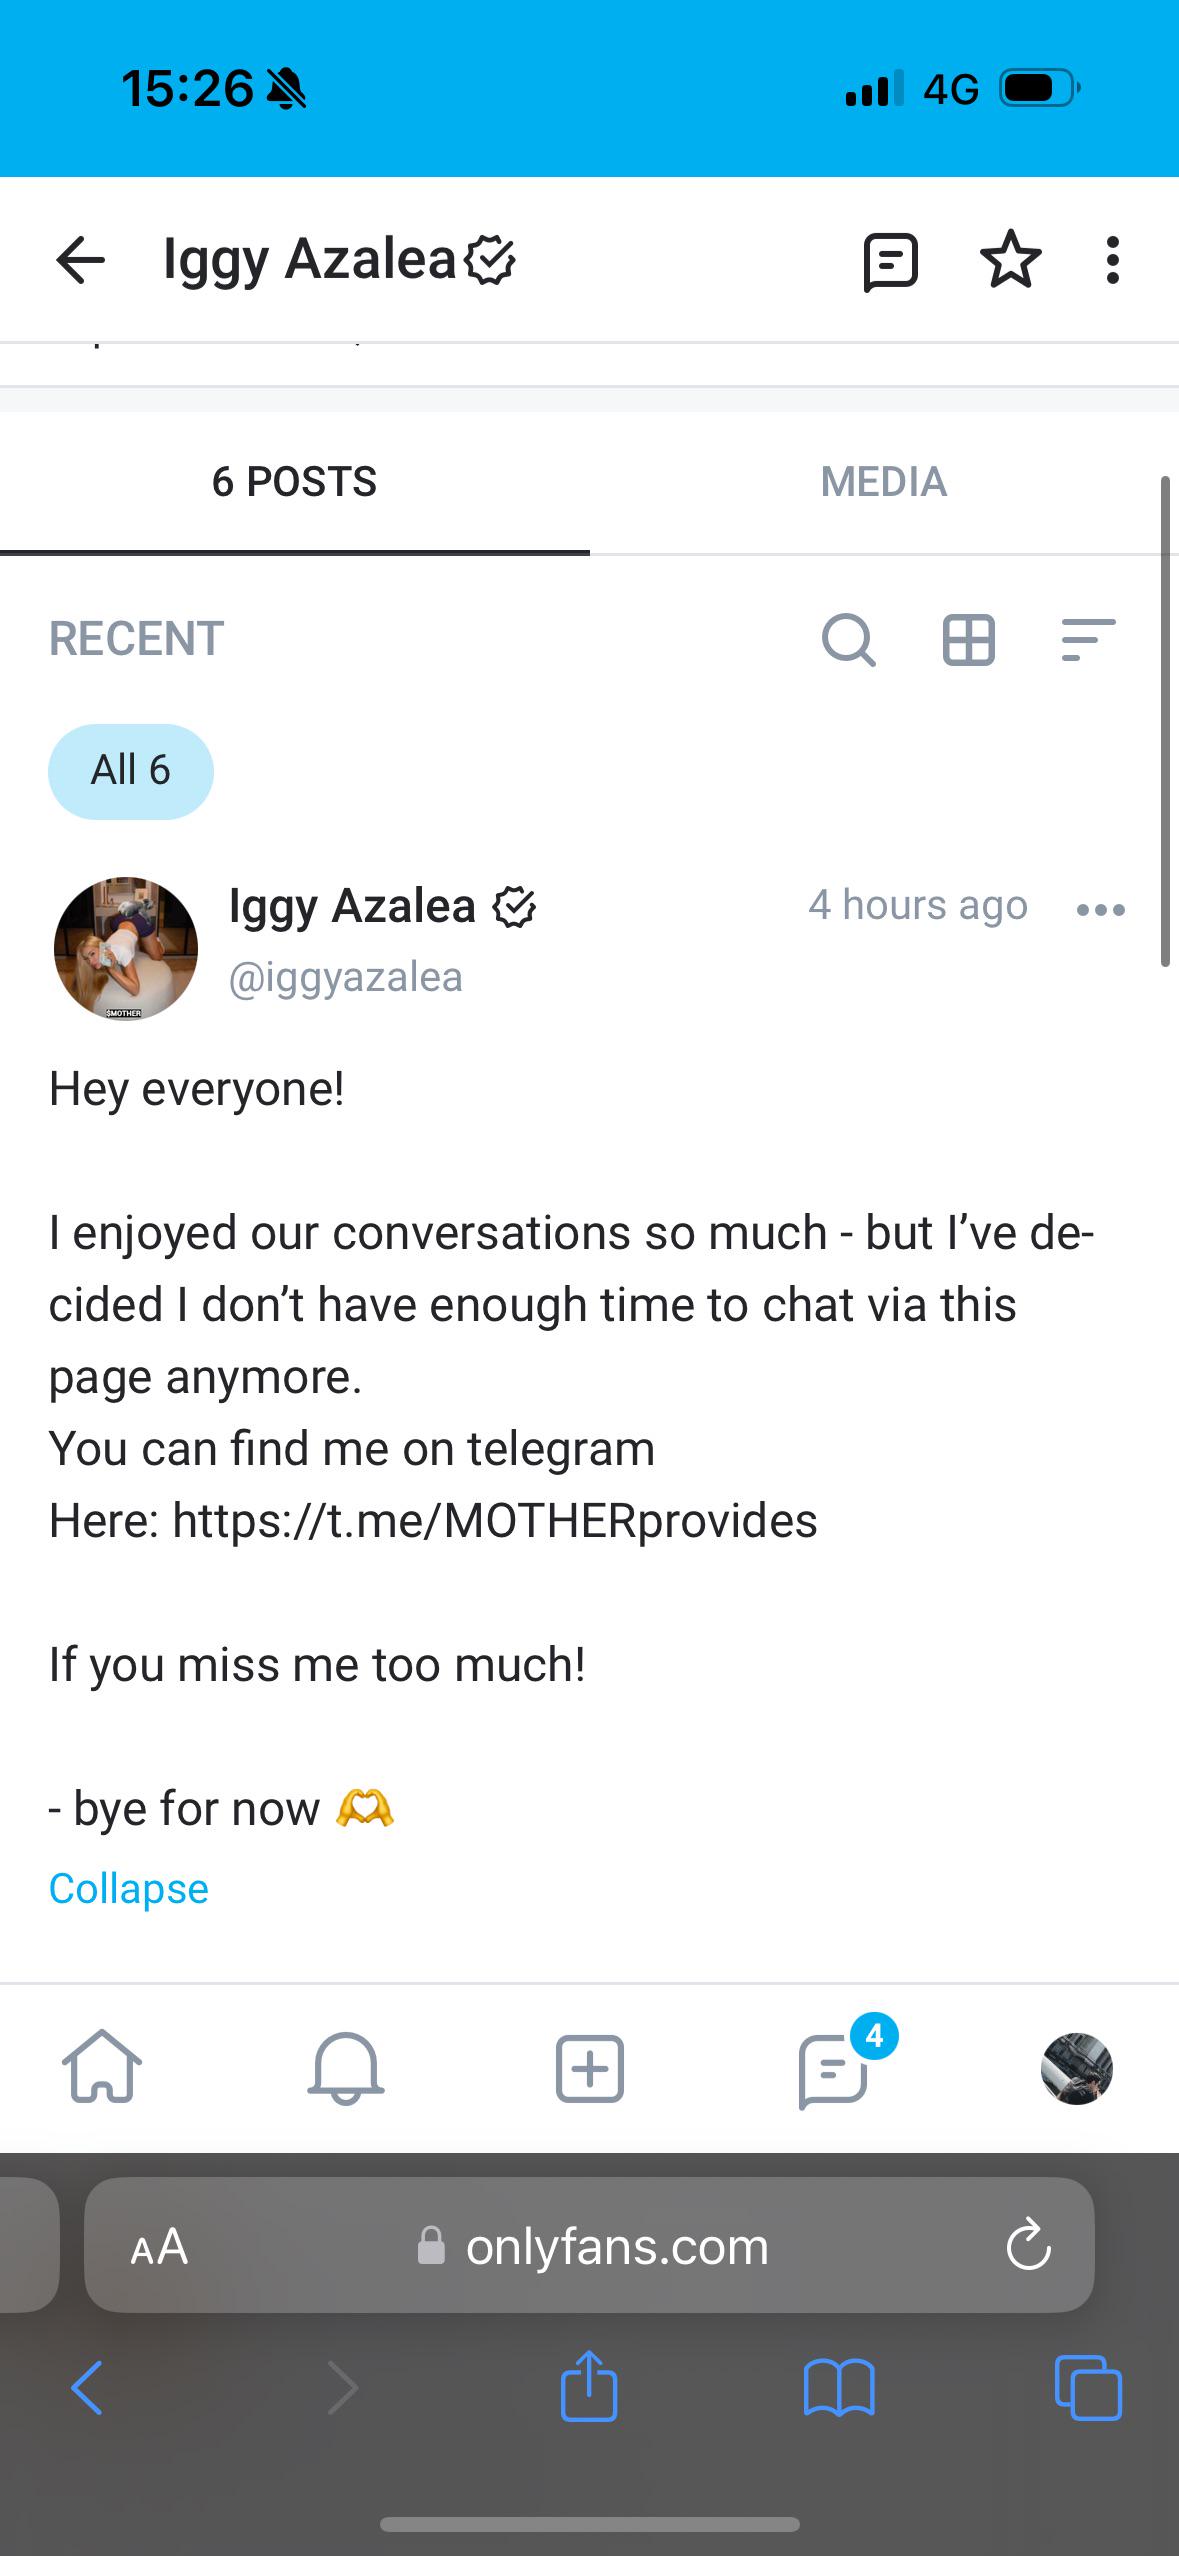Open the sort order options
The image size is (1179, 2556).
point(1087,640)
